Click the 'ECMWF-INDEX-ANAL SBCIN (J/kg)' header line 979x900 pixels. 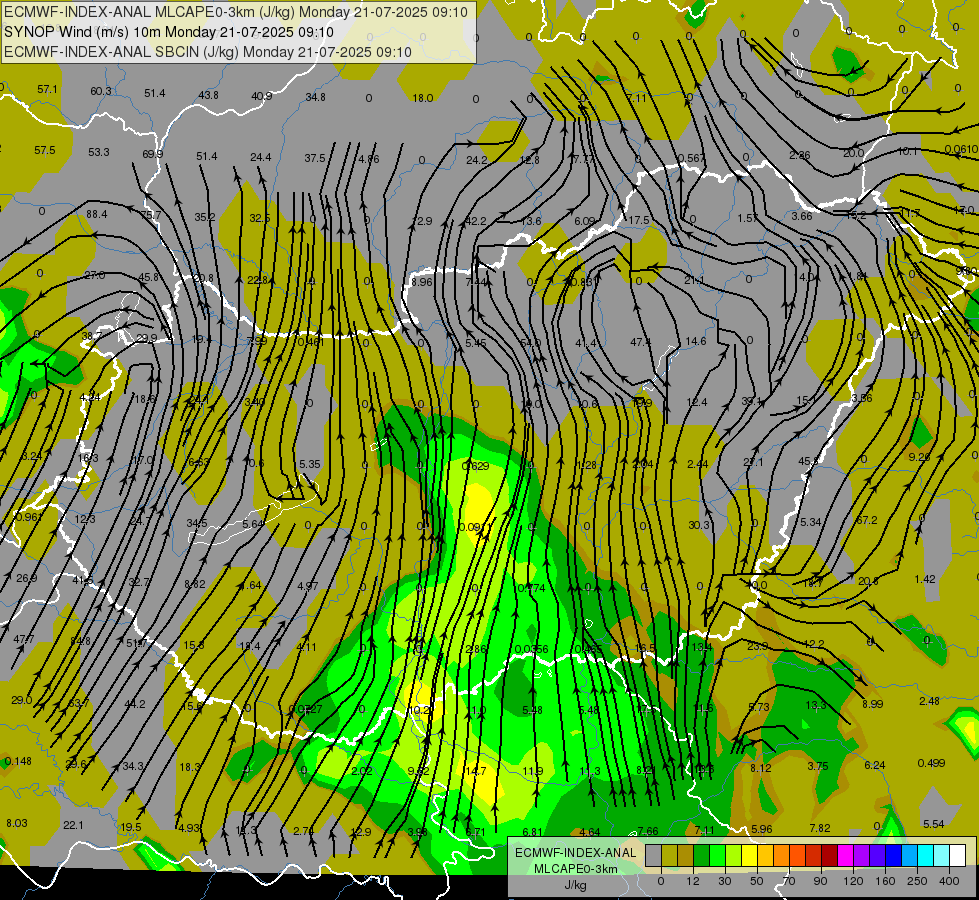pos(208,52)
